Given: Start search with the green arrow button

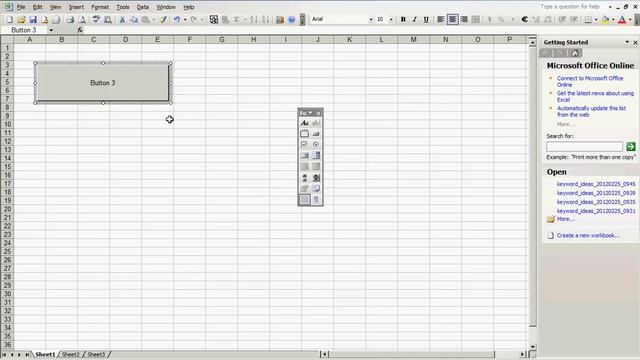Looking at the screenshot, I should pyautogui.click(x=631, y=147).
